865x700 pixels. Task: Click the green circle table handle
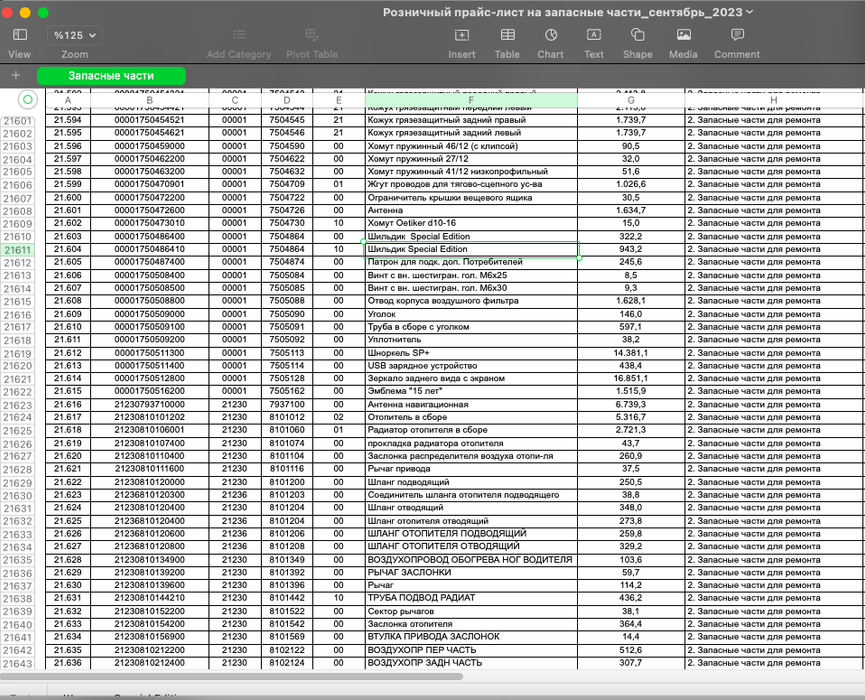[27, 98]
